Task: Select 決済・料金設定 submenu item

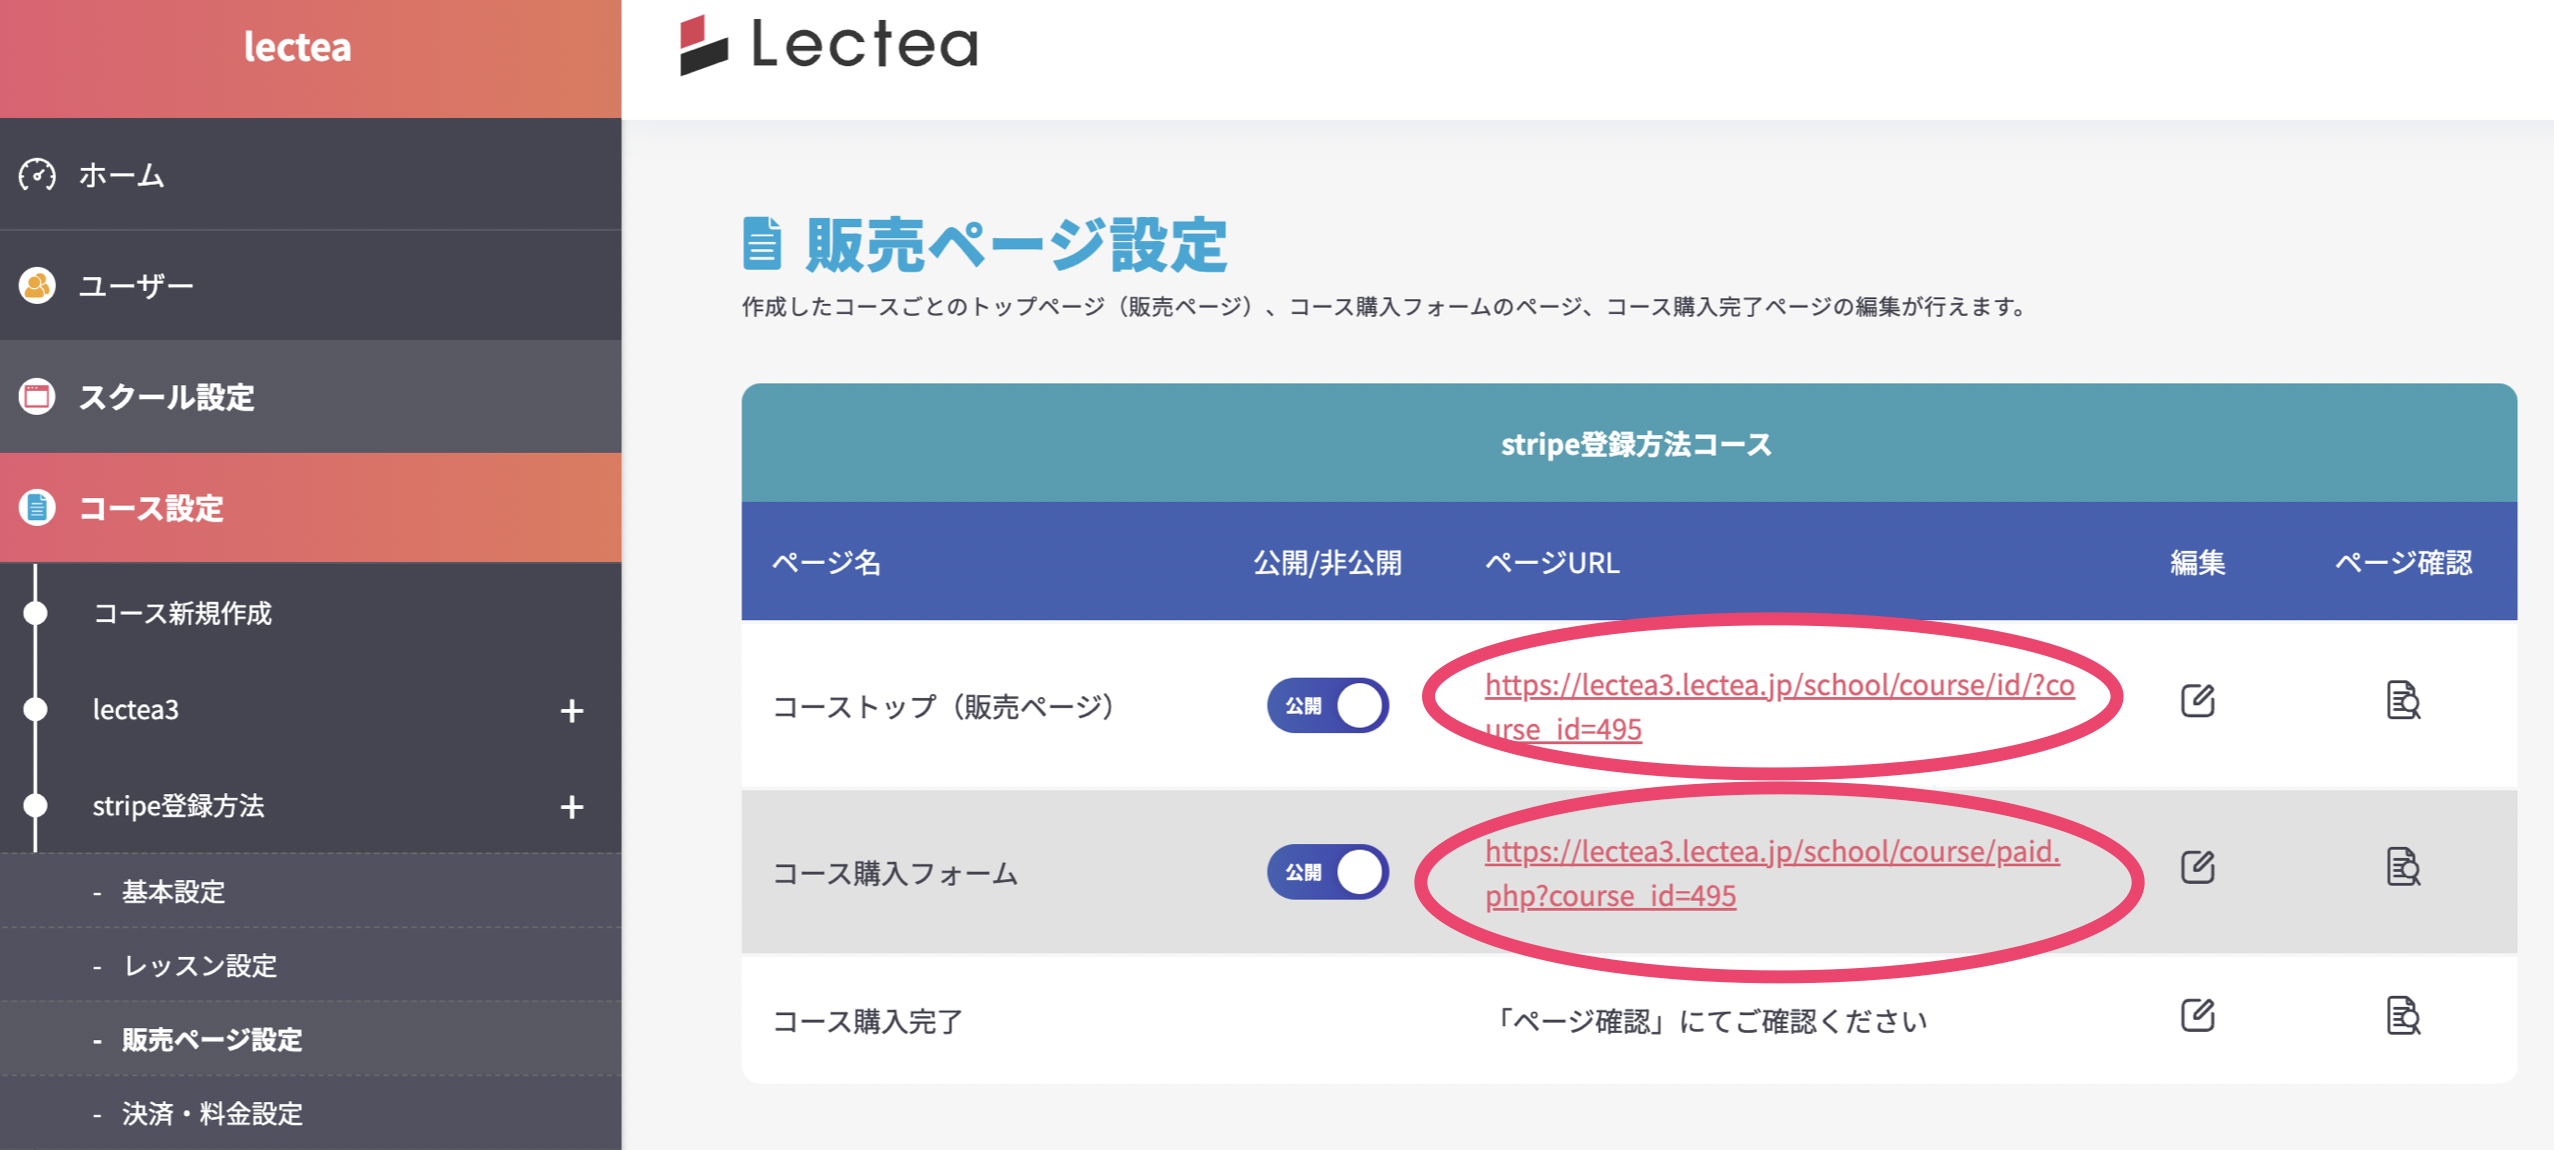Action: (x=212, y=1114)
